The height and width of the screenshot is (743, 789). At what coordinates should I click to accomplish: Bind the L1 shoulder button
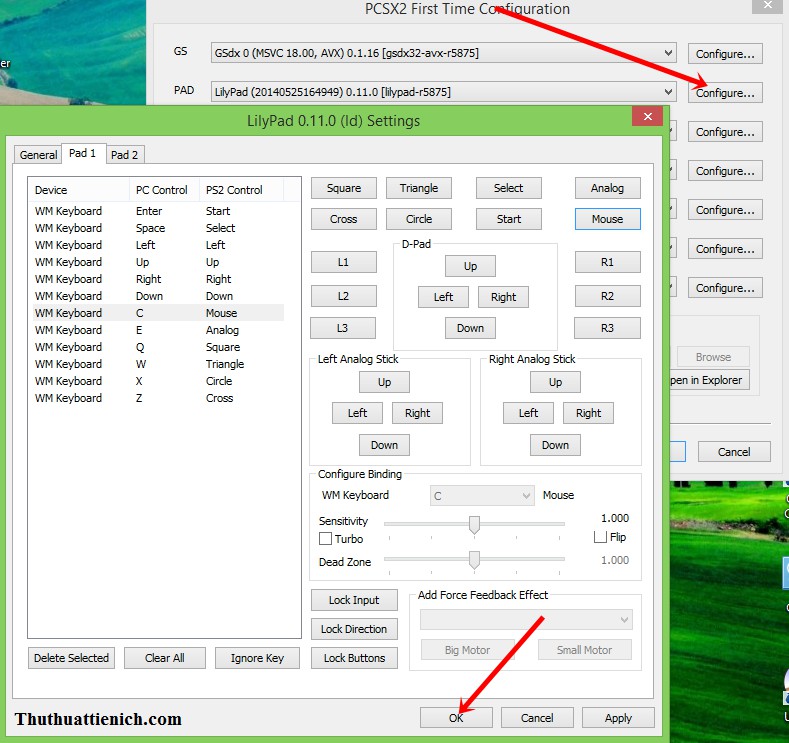(x=344, y=262)
